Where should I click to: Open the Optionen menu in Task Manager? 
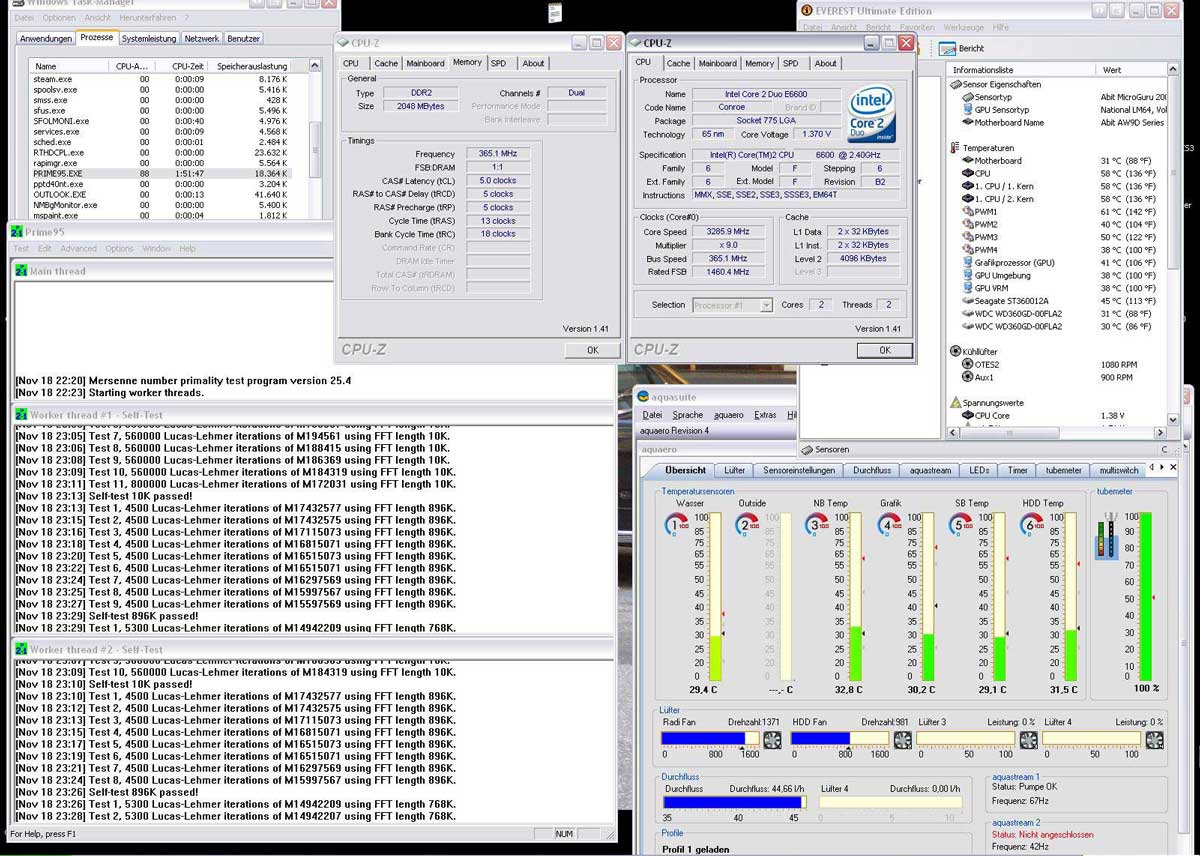[59, 18]
